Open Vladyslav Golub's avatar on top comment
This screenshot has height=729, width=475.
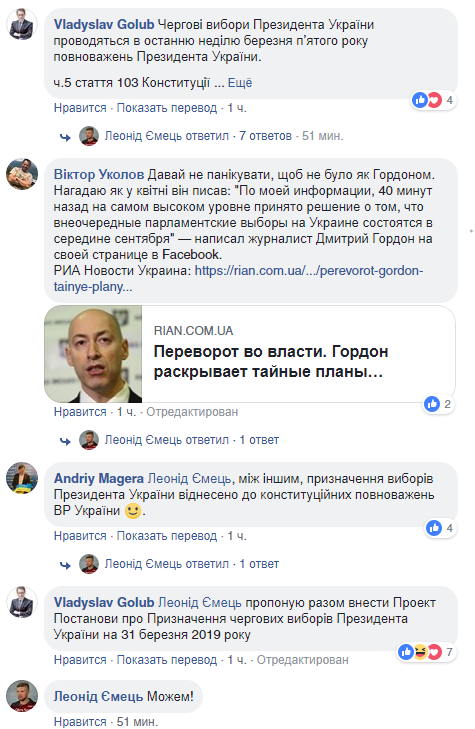click(21, 24)
